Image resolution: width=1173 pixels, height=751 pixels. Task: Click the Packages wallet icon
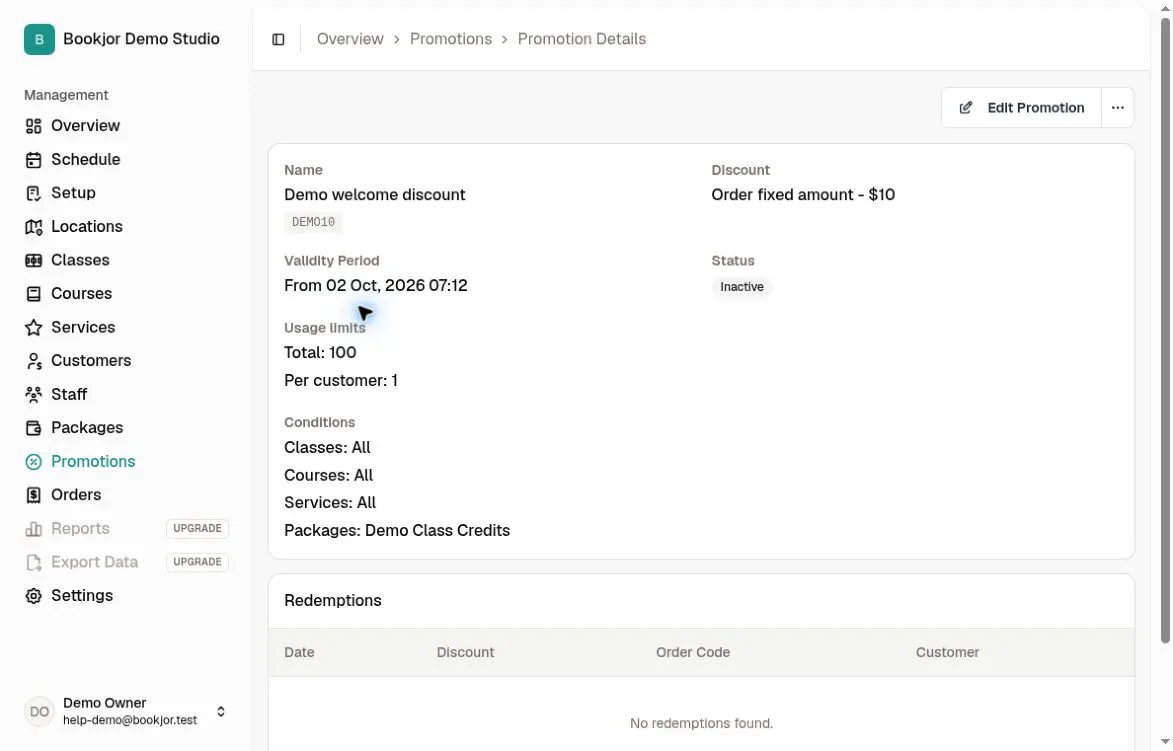coord(33,428)
